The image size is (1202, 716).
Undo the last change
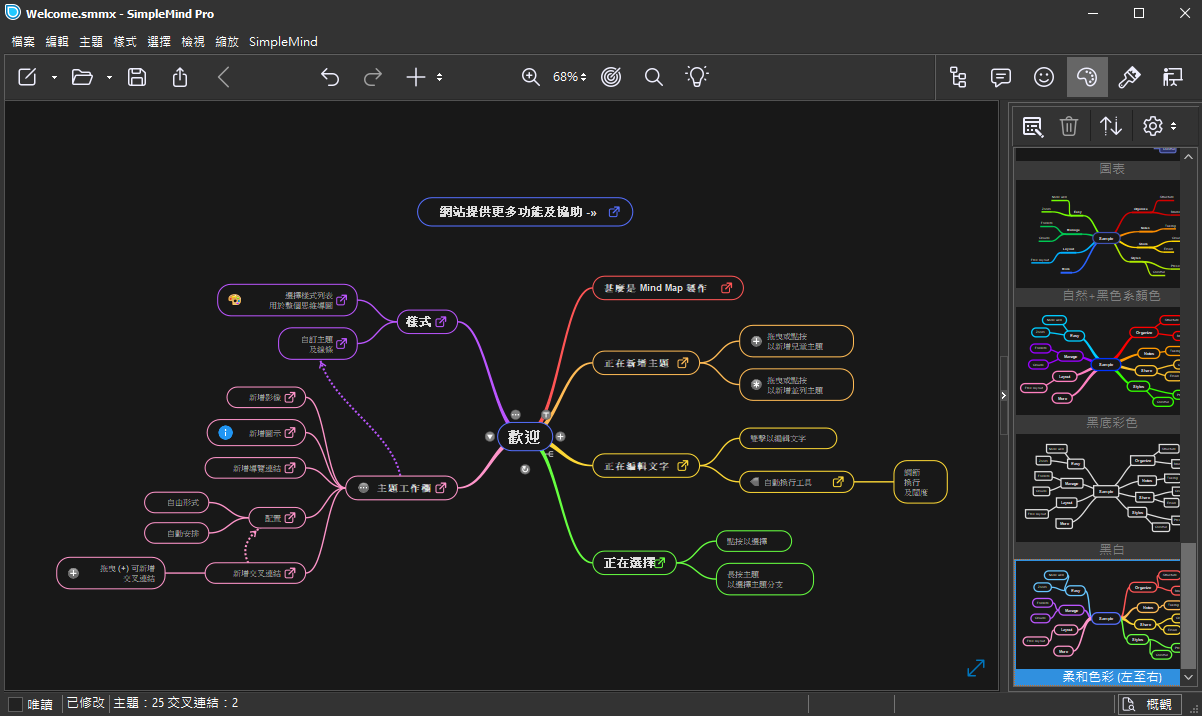click(x=330, y=77)
